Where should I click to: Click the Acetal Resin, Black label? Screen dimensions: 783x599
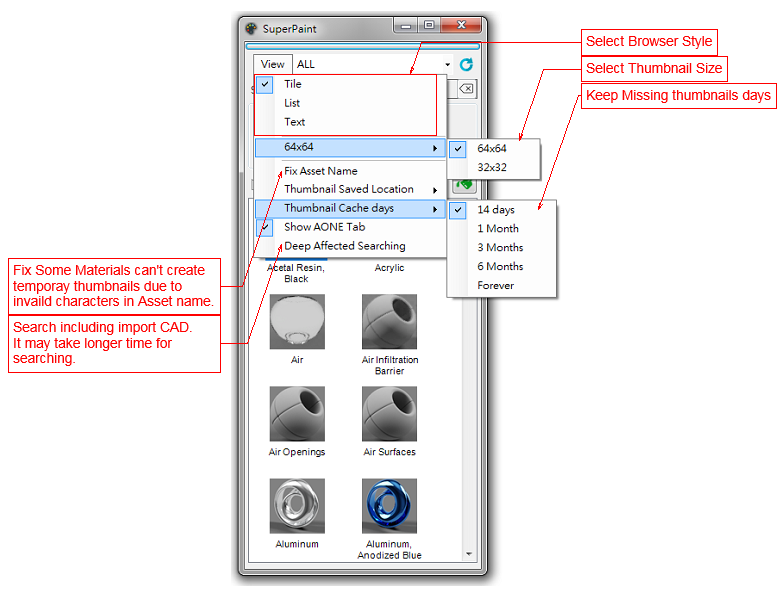click(296, 274)
